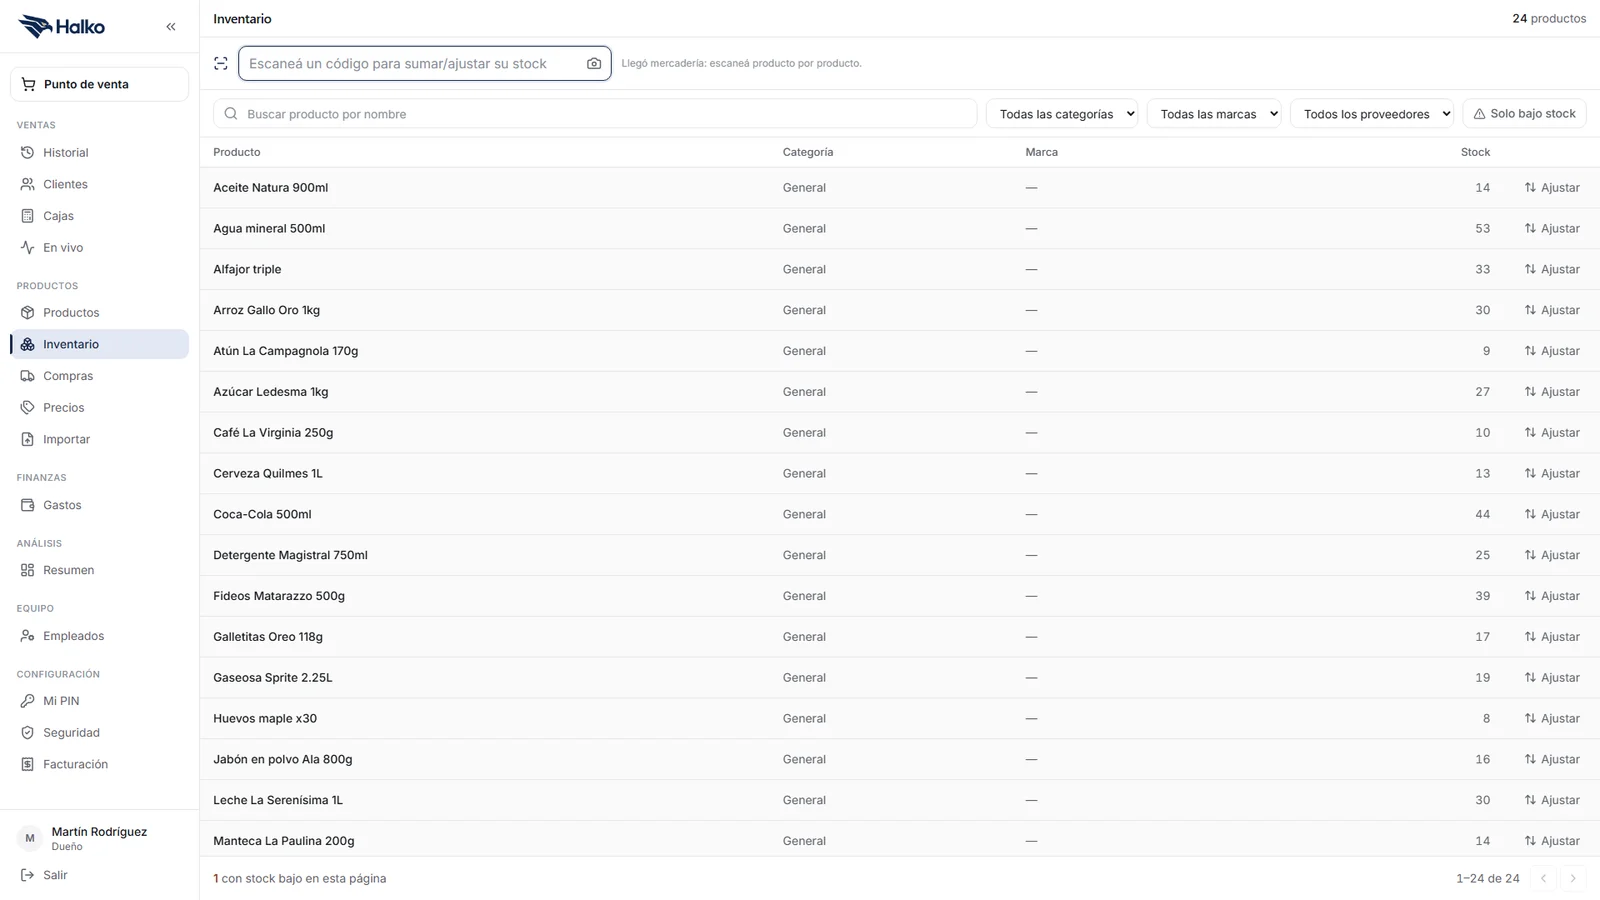Image resolution: width=1600 pixels, height=900 pixels.
Task: Click the 24 productos counter
Action: pos(1549,19)
